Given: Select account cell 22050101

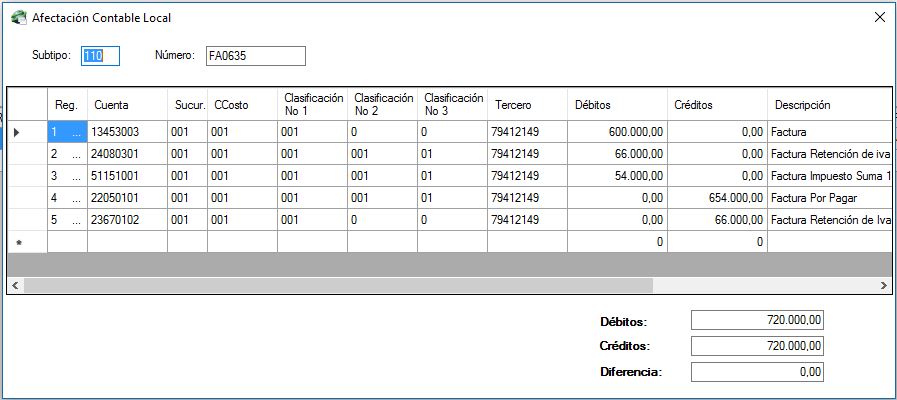Looking at the screenshot, I should point(128,198).
